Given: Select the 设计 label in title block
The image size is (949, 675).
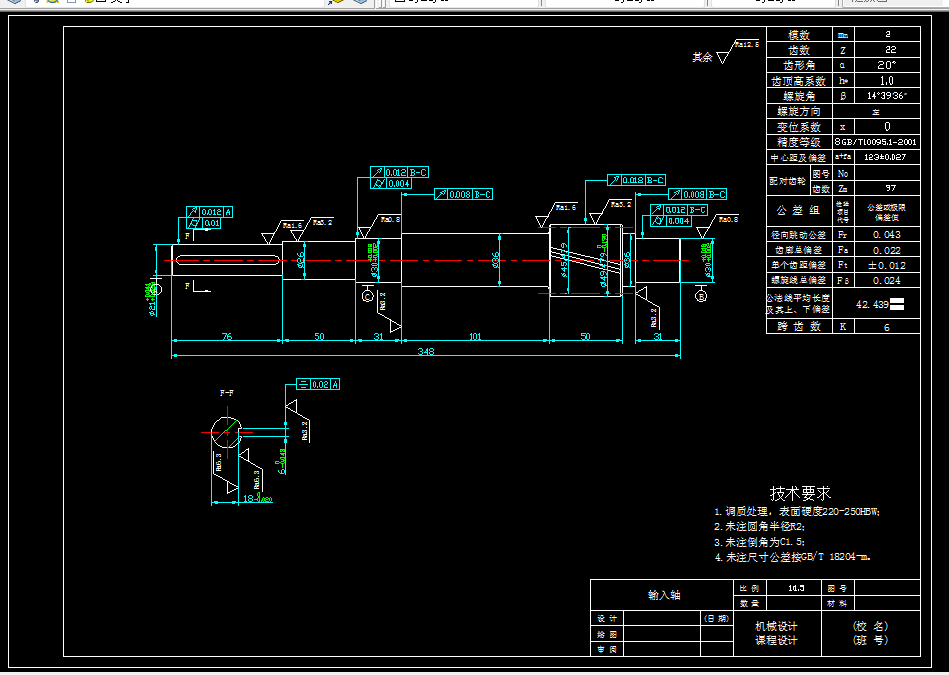Looking at the screenshot, I should [607, 618].
